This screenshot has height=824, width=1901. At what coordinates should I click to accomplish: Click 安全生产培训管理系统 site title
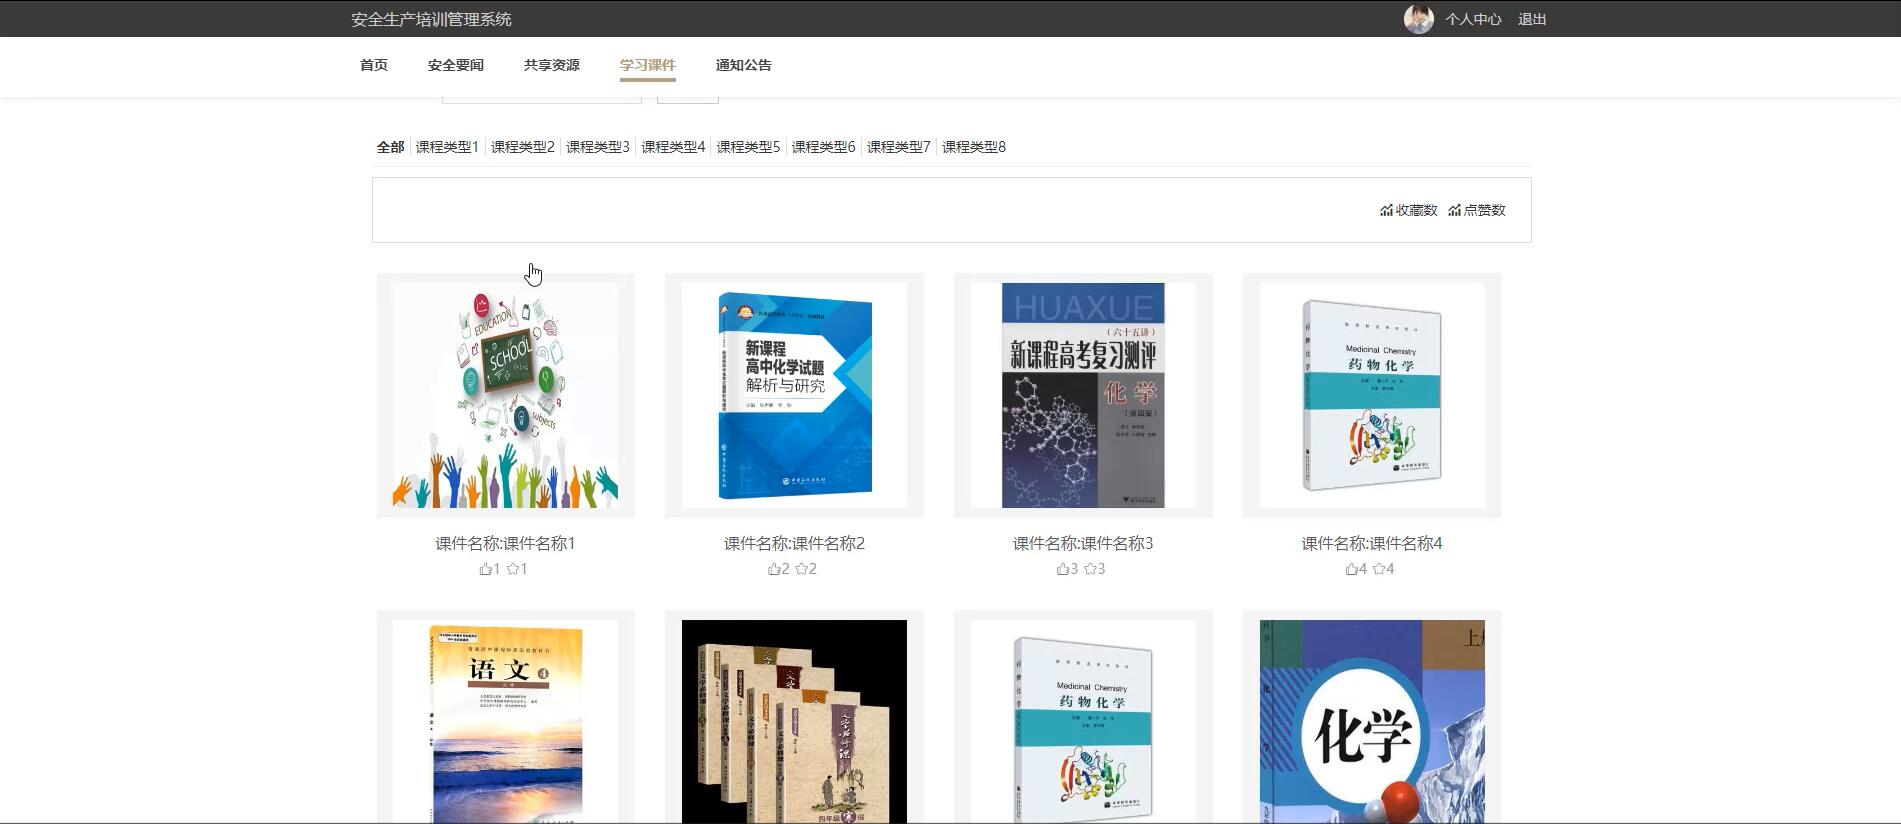coord(431,19)
